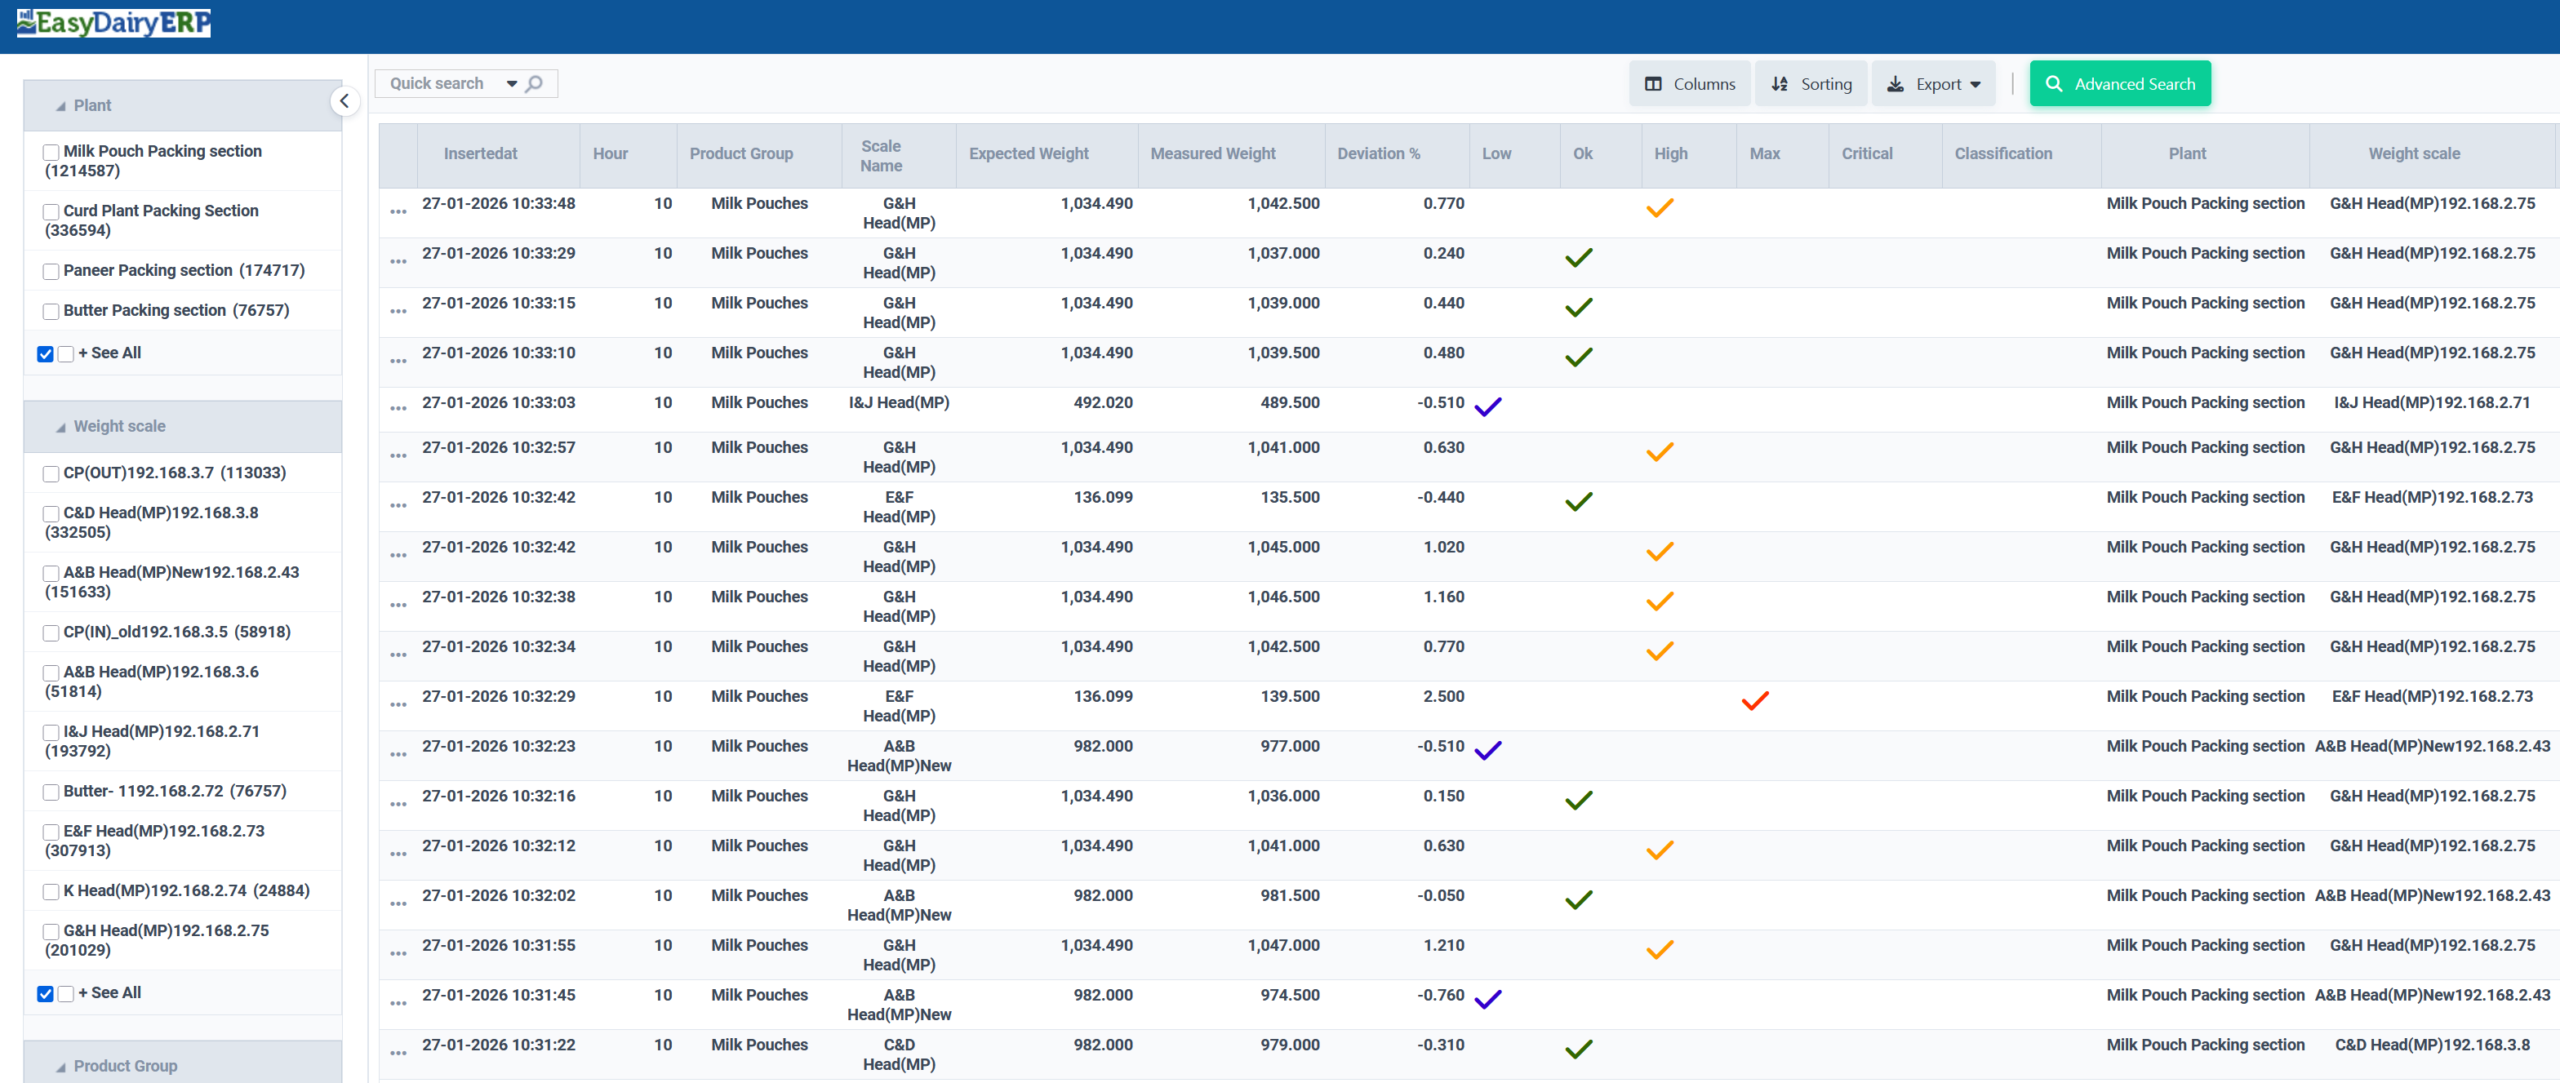
Task: Click green Ok checkmark for 10:33:29 row
Action: click(x=1578, y=258)
